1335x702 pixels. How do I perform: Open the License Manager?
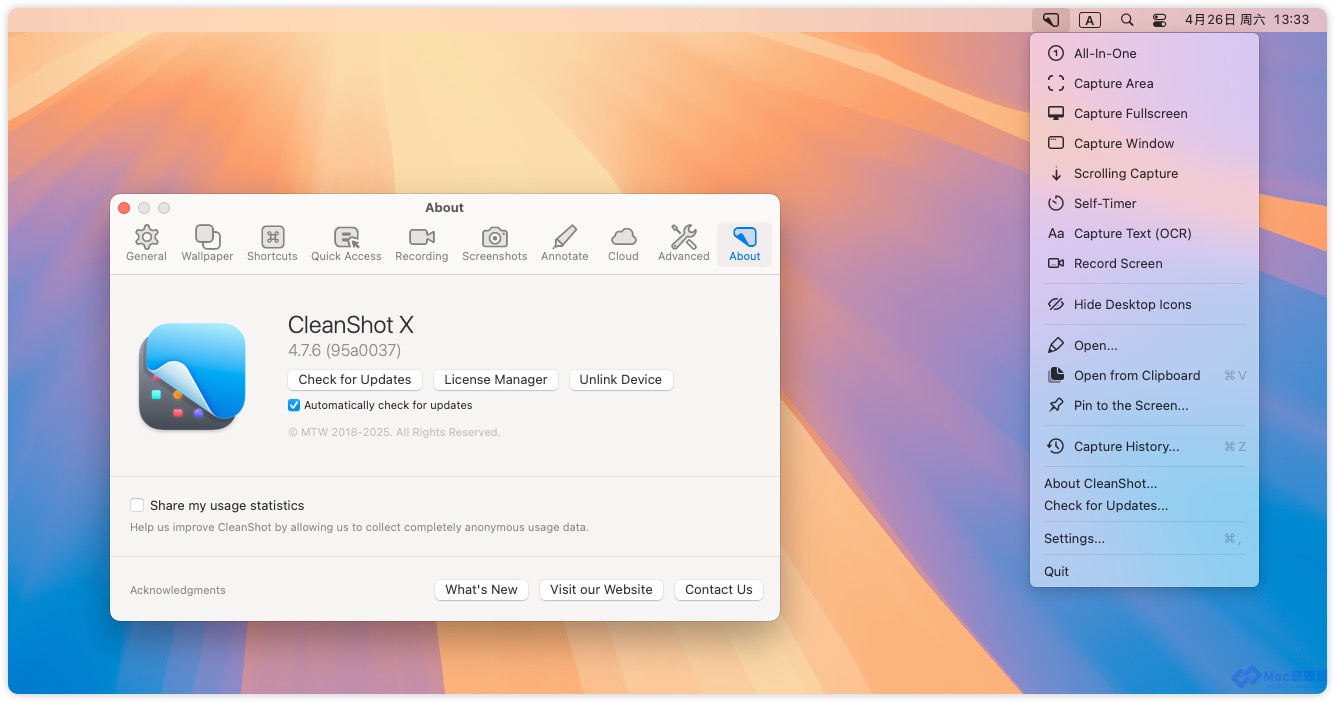(496, 380)
